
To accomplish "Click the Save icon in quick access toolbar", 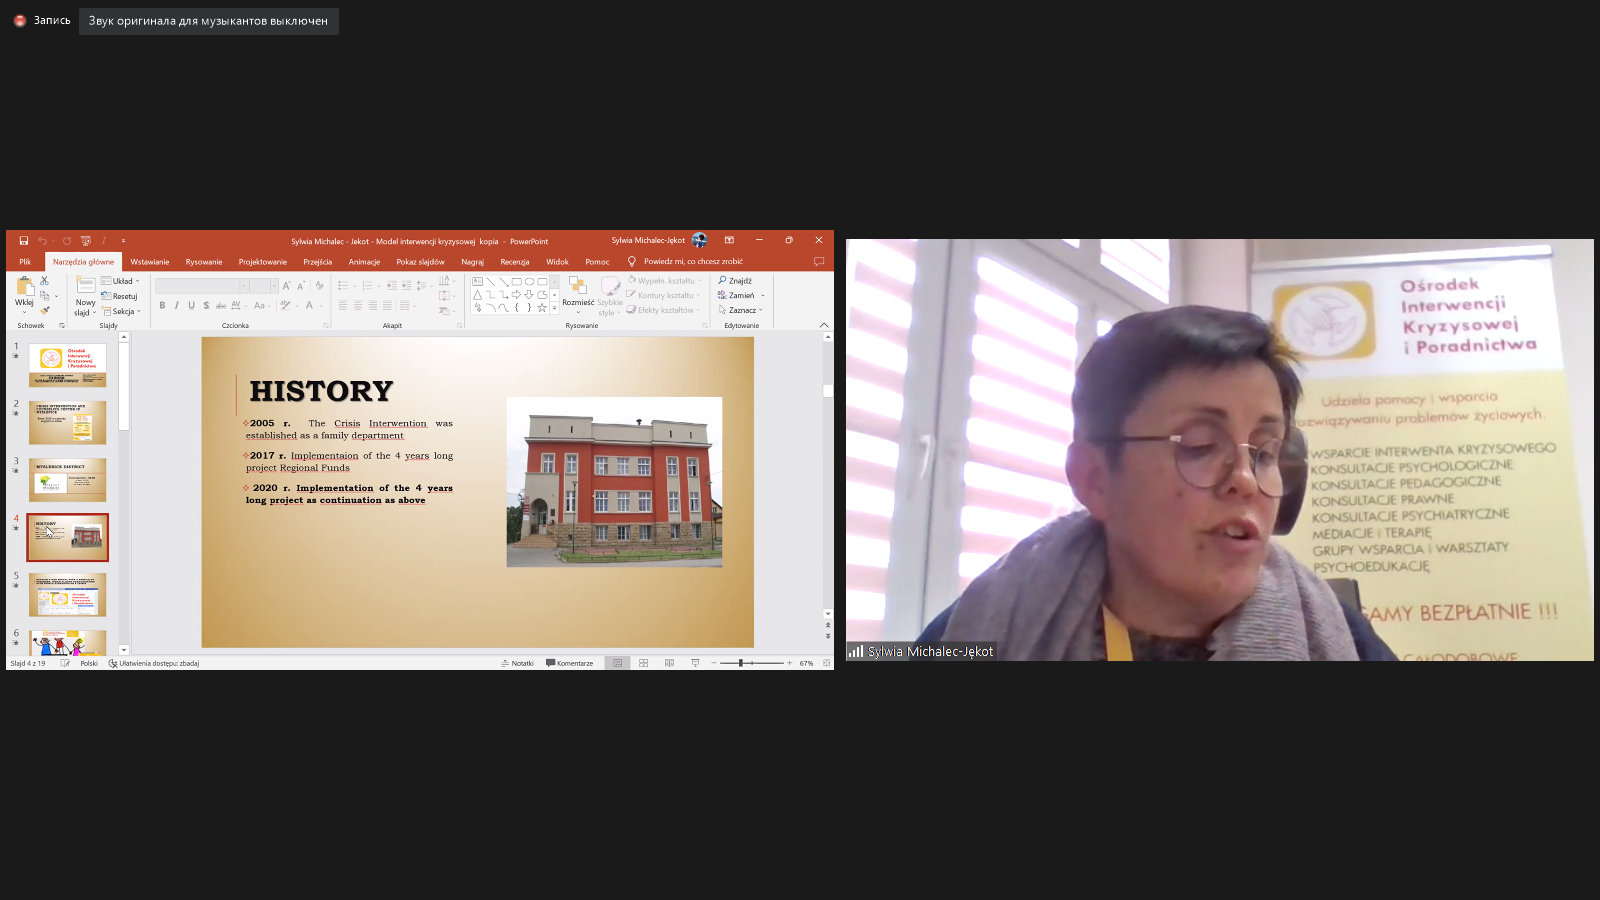I will pos(24,241).
